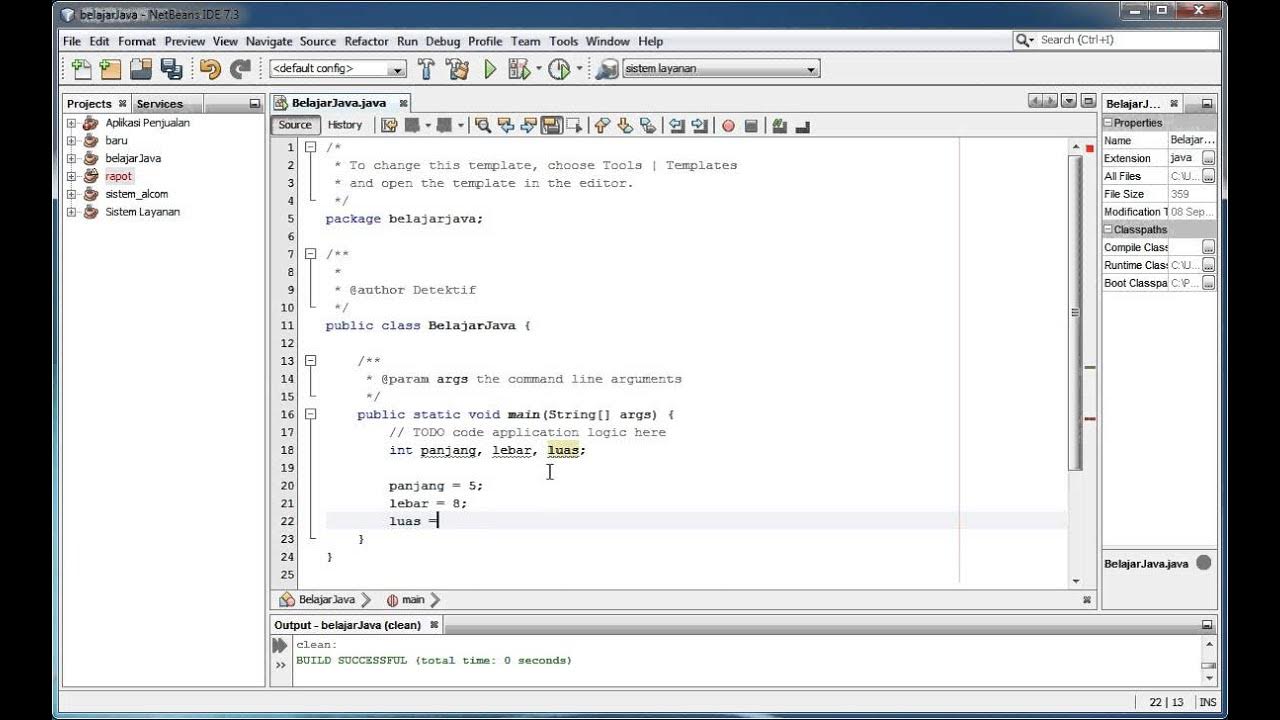Open the Profile button dropdown arrow
The image size is (1280, 720).
pyautogui.click(x=579, y=69)
